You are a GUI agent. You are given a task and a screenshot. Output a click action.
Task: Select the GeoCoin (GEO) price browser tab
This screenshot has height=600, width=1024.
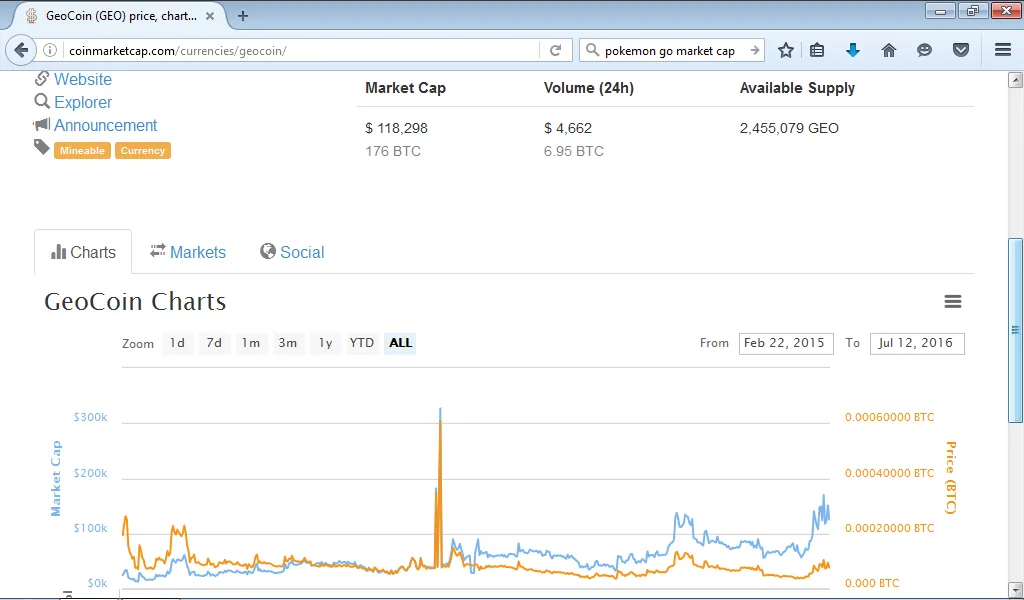[x=121, y=16]
